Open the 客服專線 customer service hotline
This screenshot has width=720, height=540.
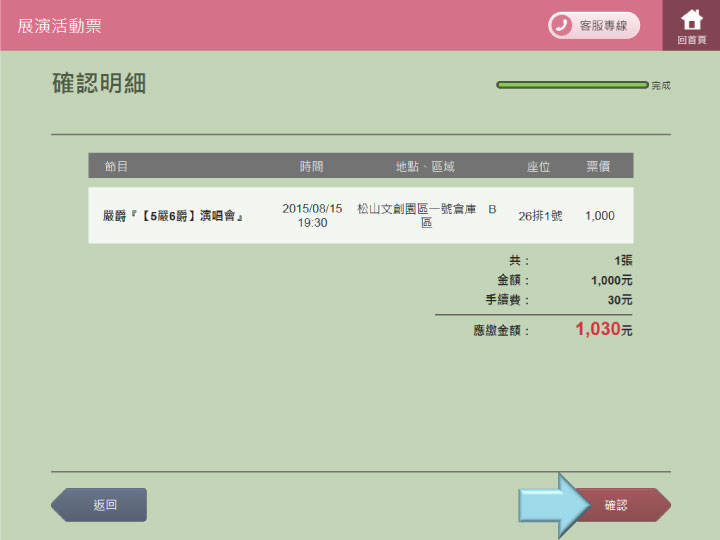(594, 25)
